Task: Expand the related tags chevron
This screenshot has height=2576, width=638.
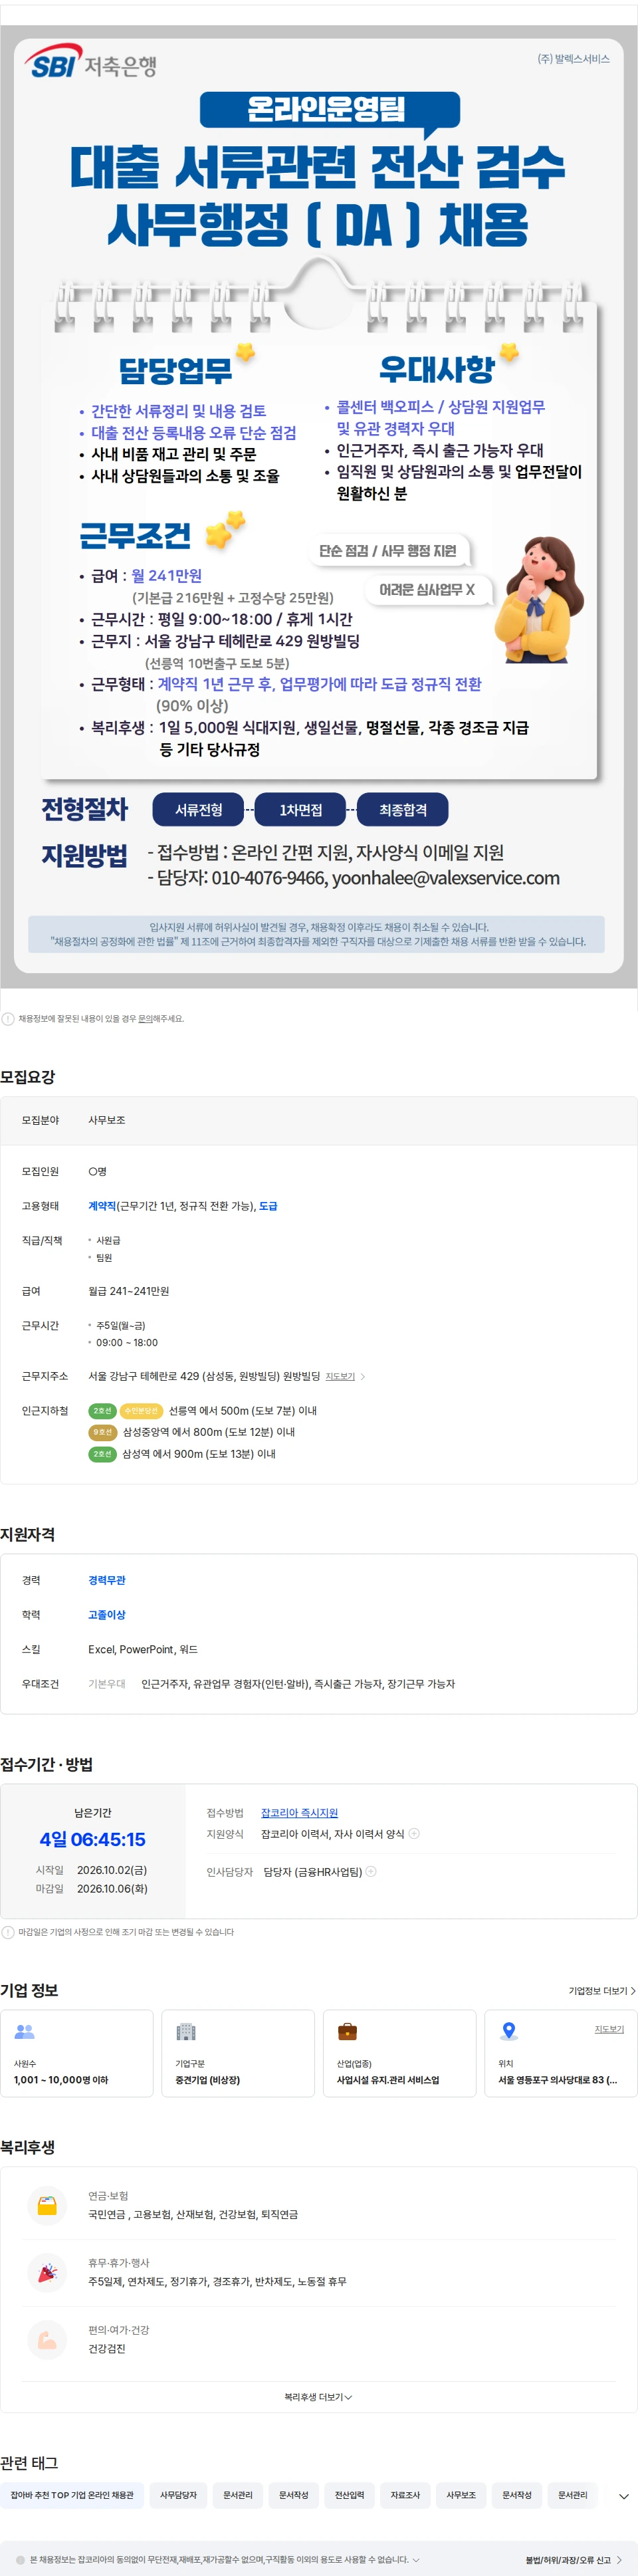Action: (624, 2497)
